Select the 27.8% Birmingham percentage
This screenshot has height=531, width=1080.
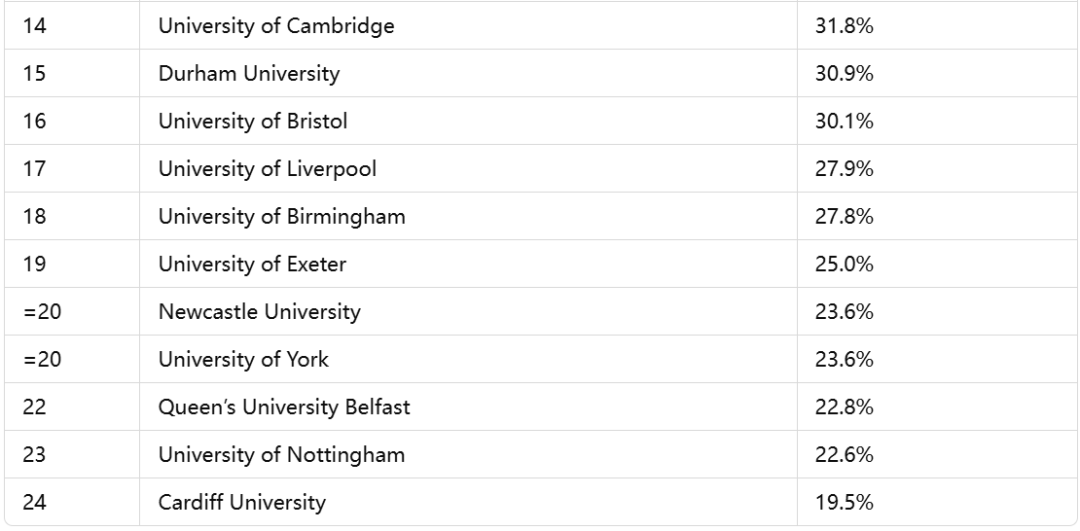(x=844, y=216)
